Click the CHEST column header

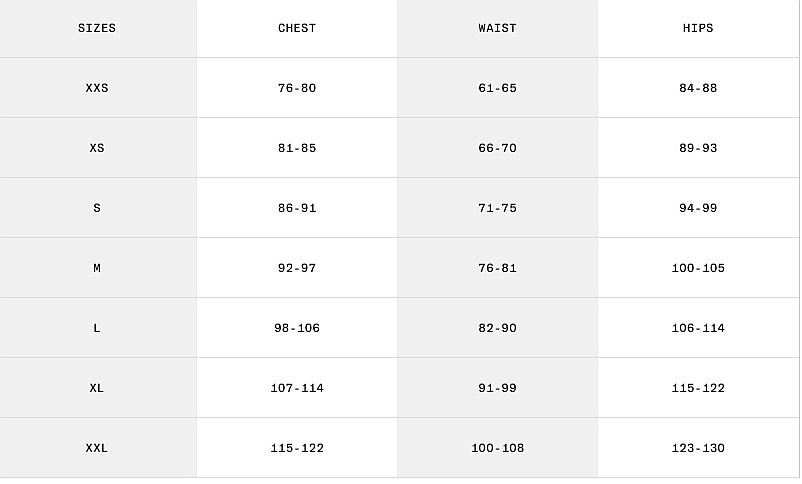coord(297,28)
